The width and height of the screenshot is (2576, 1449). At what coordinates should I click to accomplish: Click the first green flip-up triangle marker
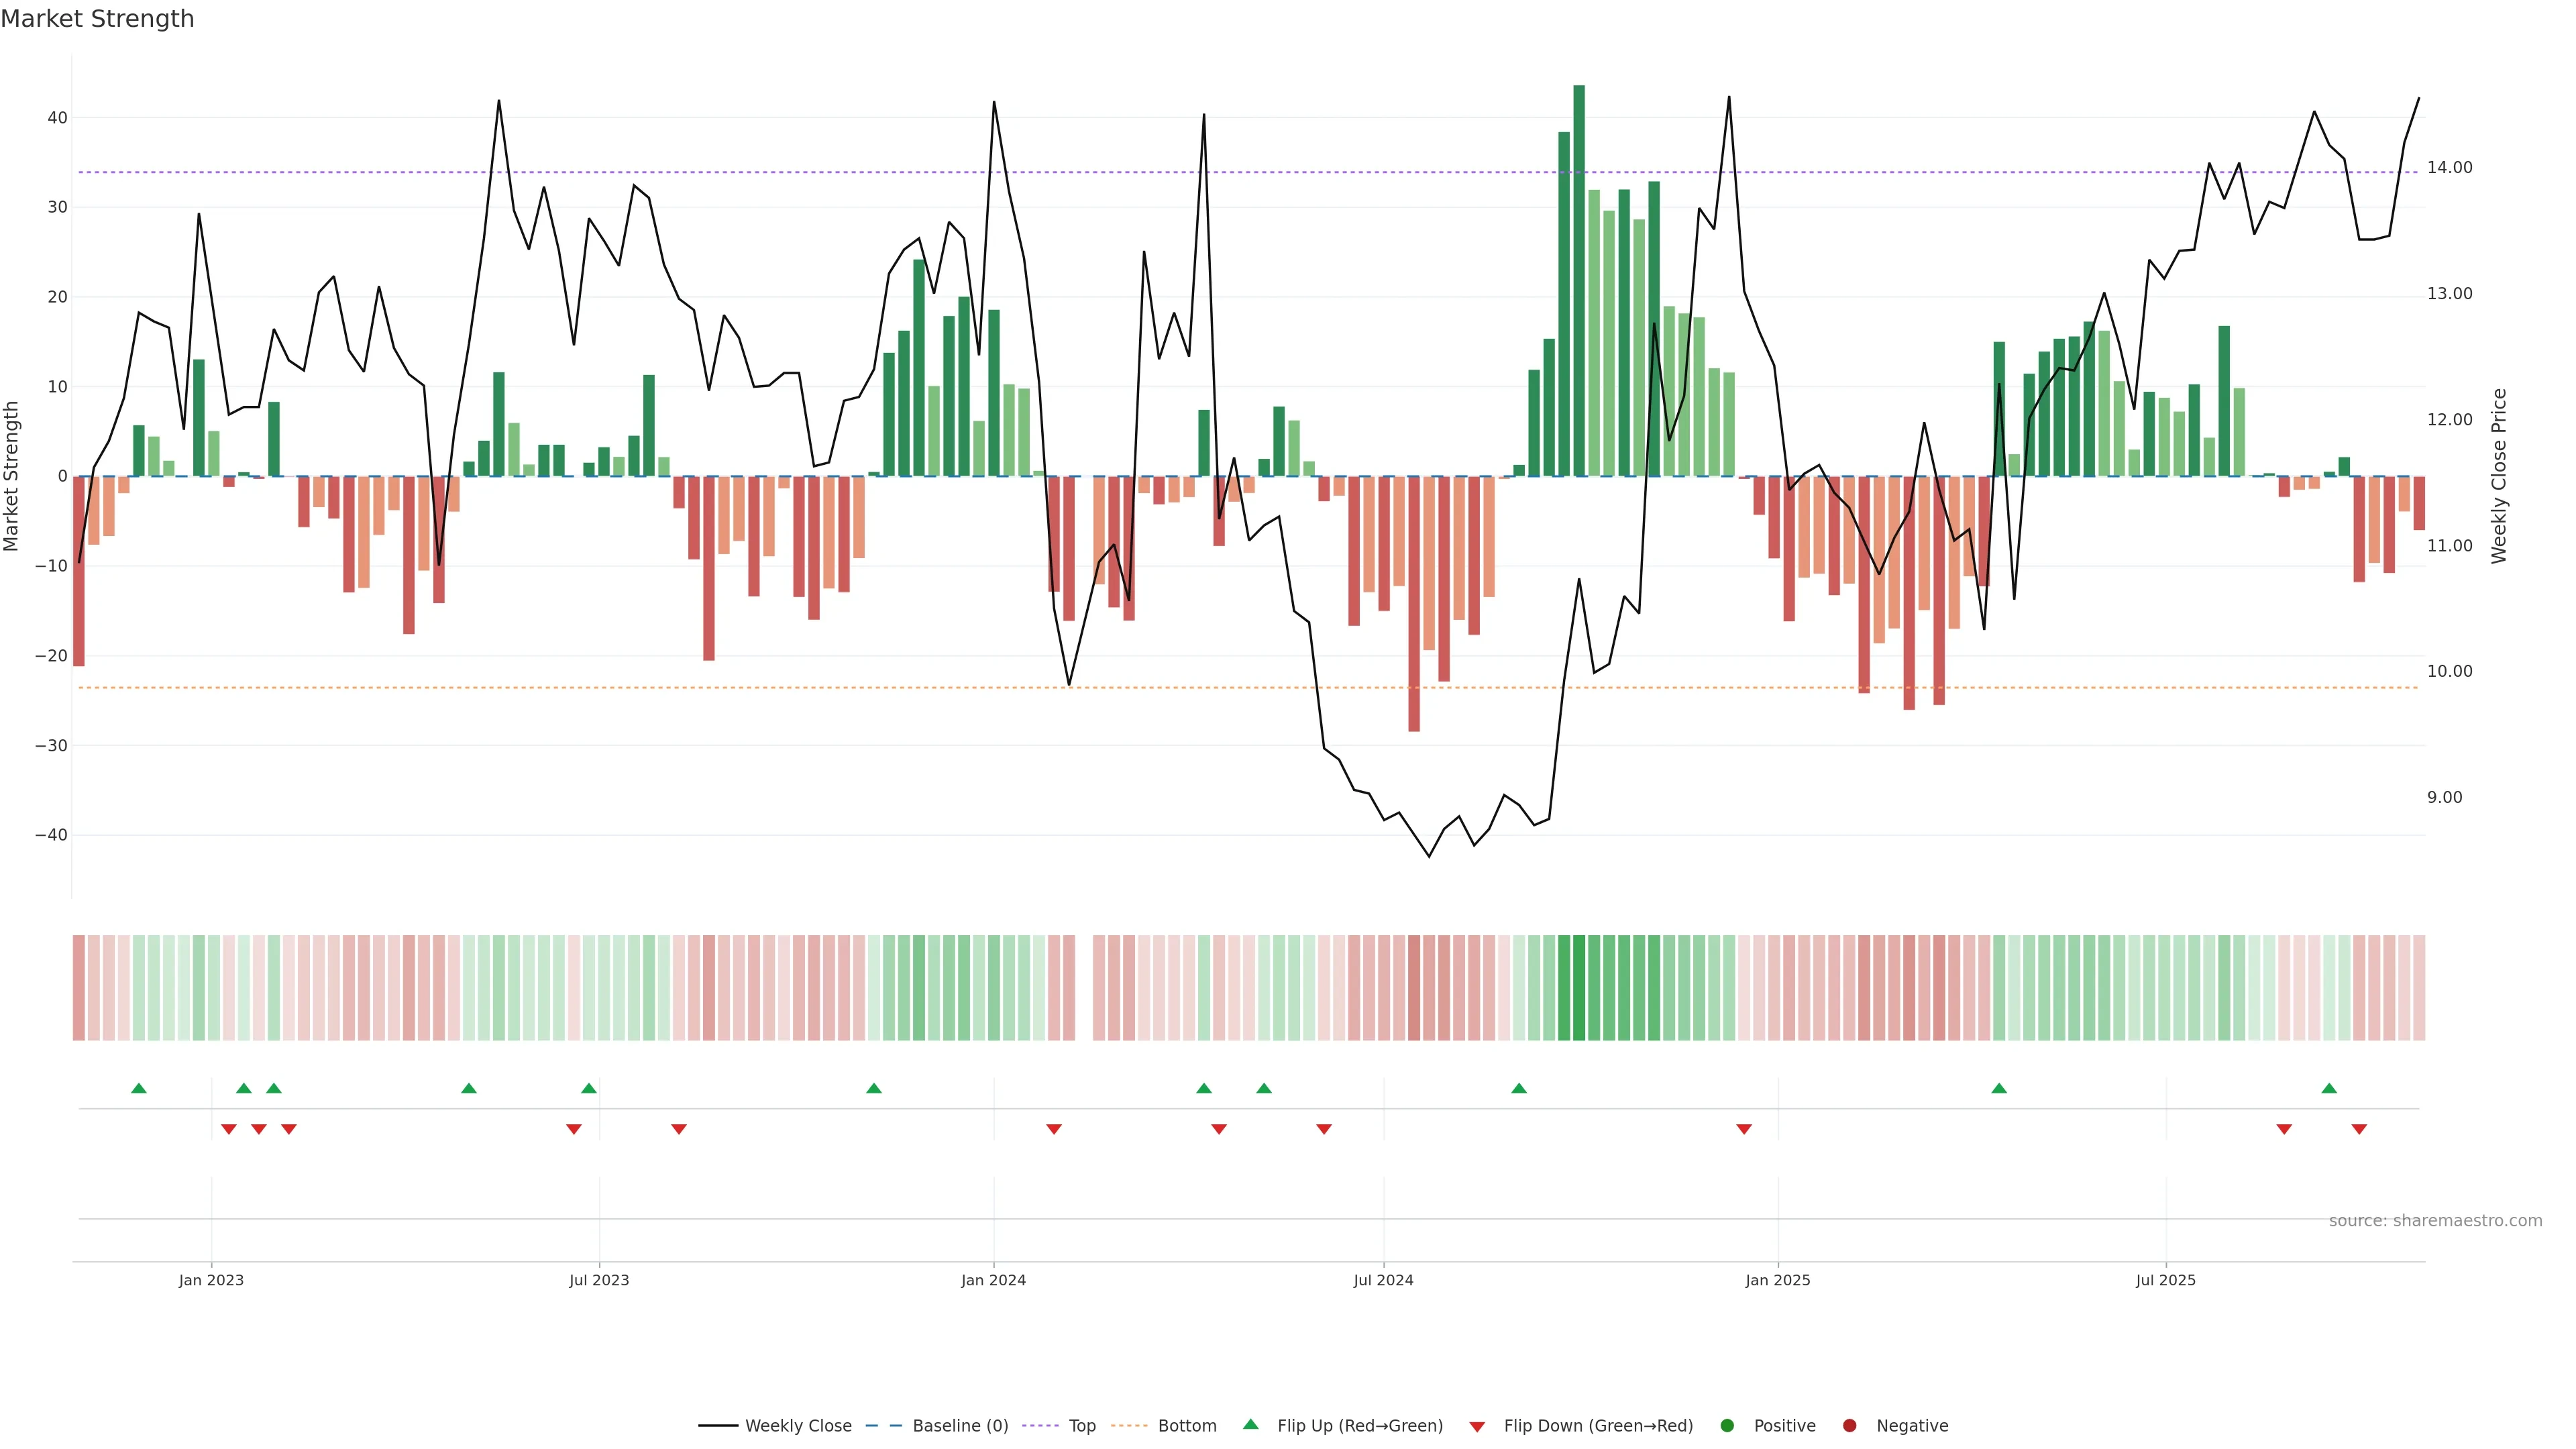tap(139, 1088)
